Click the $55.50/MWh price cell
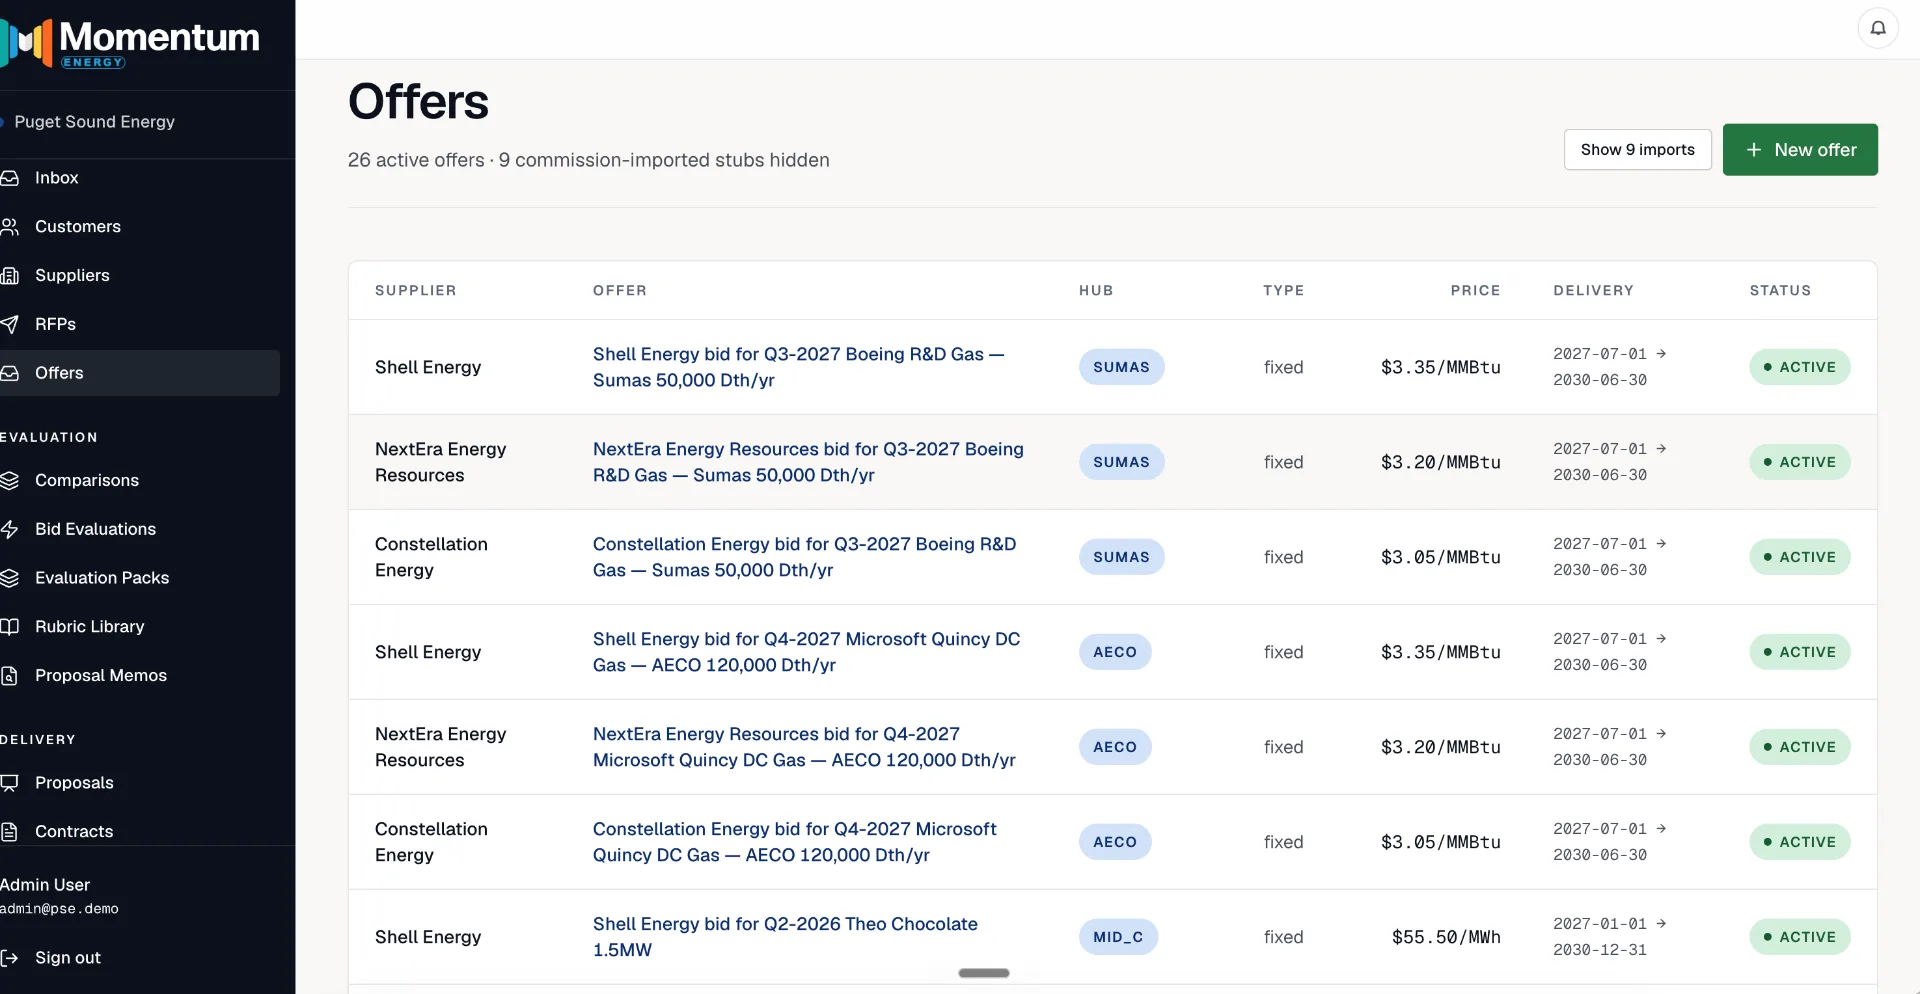The height and width of the screenshot is (994, 1920). [1446, 937]
